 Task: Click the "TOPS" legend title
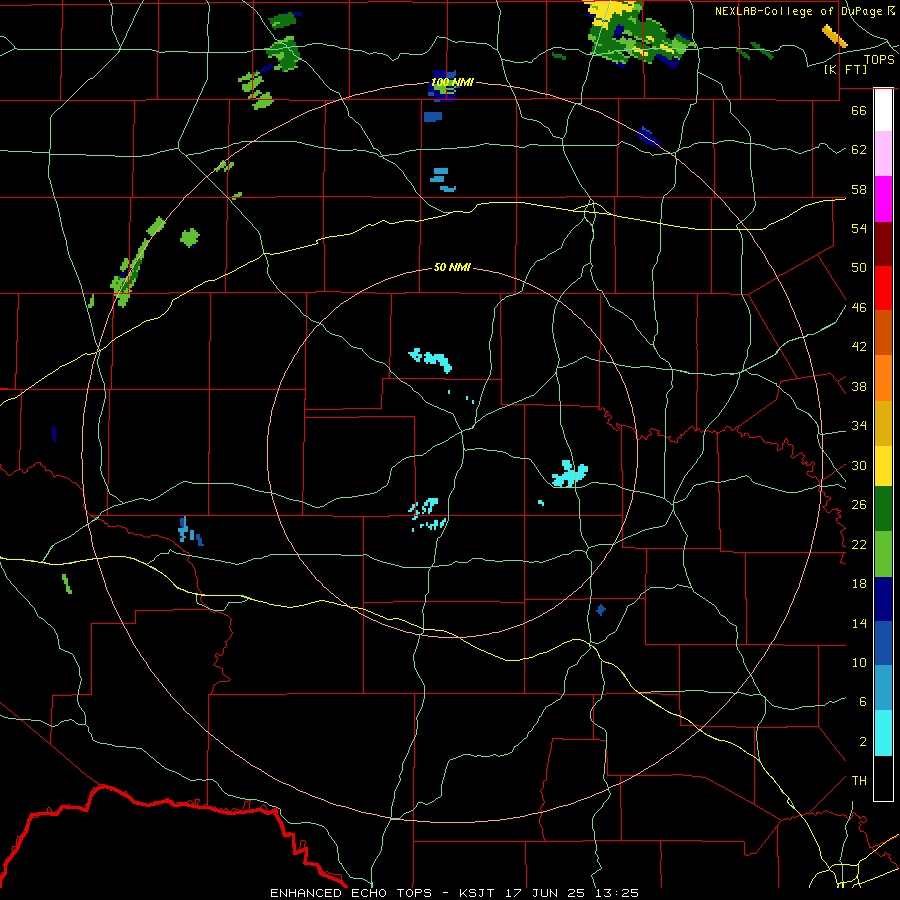click(x=879, y=60)
